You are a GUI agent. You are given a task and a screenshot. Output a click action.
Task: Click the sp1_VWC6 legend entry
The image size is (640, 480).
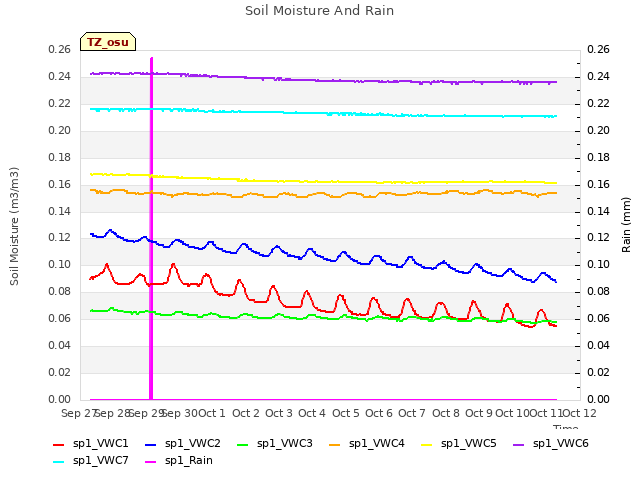[551, 443]
